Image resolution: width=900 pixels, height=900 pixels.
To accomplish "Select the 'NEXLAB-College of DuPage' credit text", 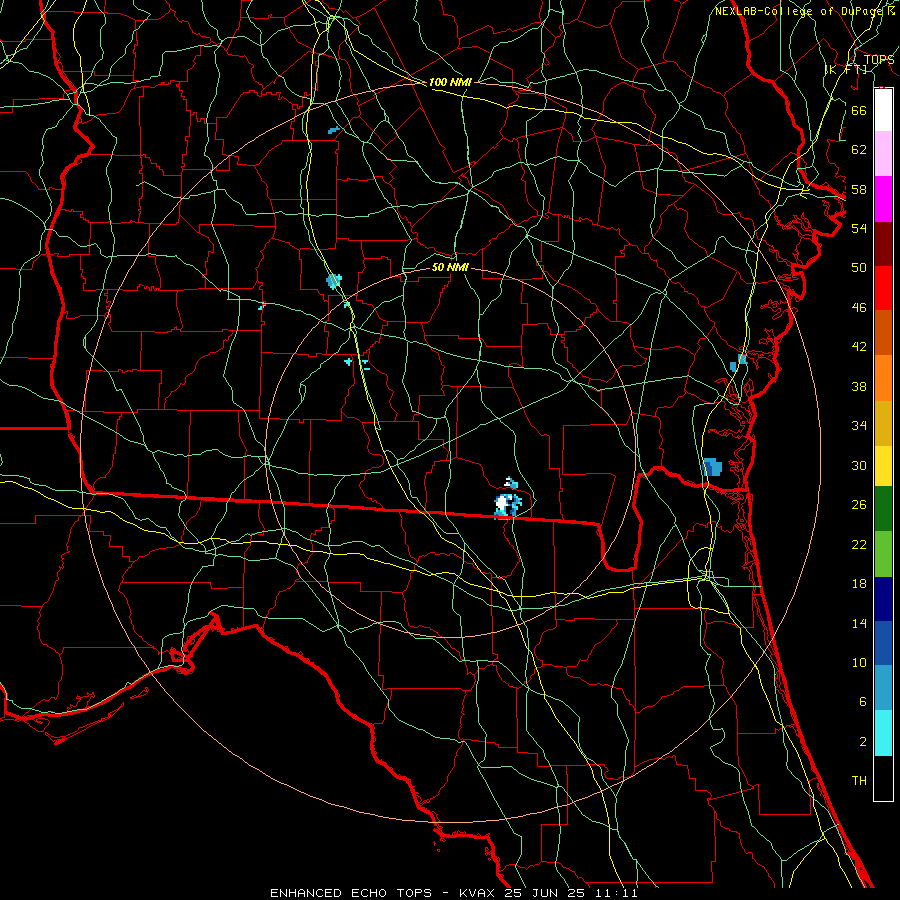I will pos(801,11).
